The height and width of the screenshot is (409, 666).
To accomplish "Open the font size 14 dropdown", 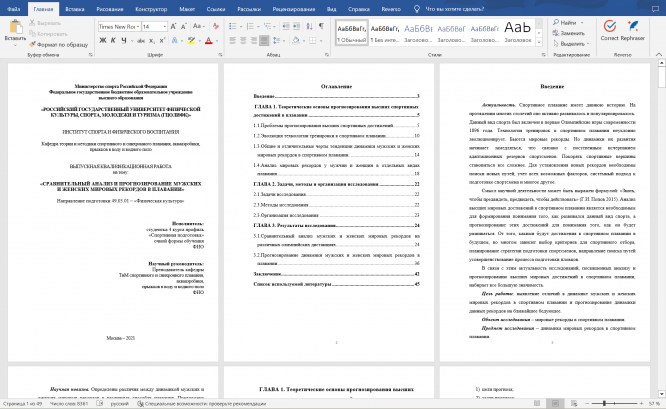I will (x=165, y=27).
